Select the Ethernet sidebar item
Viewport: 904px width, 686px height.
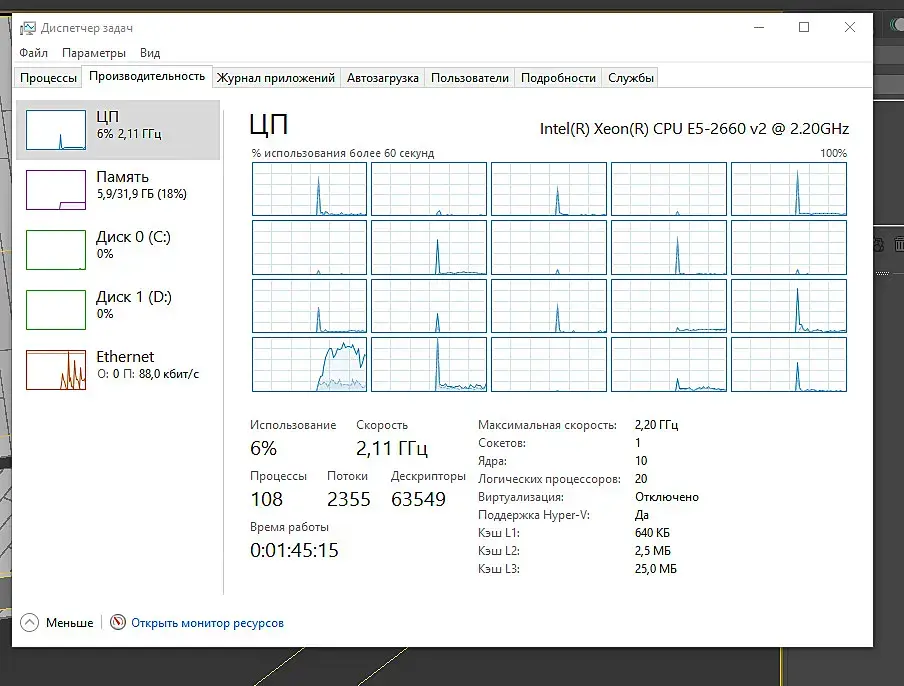(x=118, y=370)
